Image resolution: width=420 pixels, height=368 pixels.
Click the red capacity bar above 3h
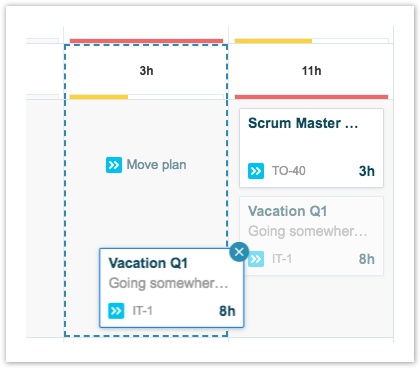point(146,41)
